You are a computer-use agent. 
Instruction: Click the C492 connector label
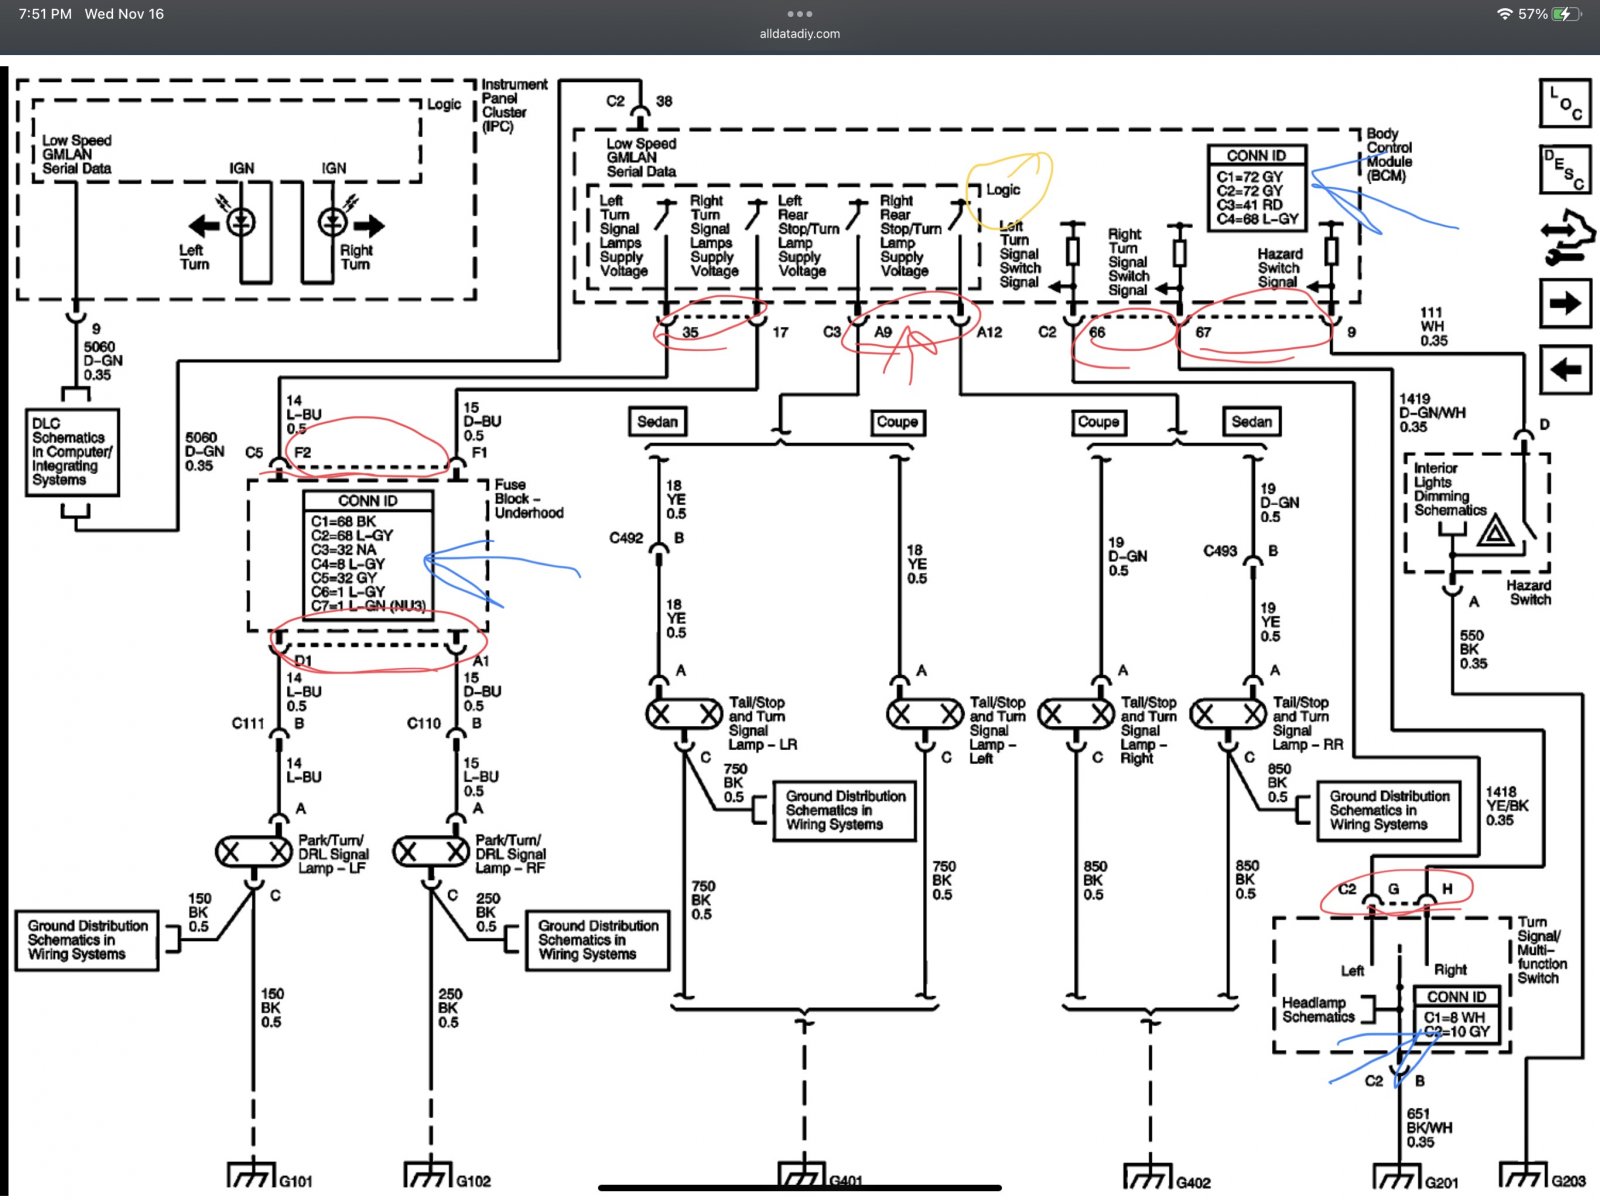click(626, 538)
